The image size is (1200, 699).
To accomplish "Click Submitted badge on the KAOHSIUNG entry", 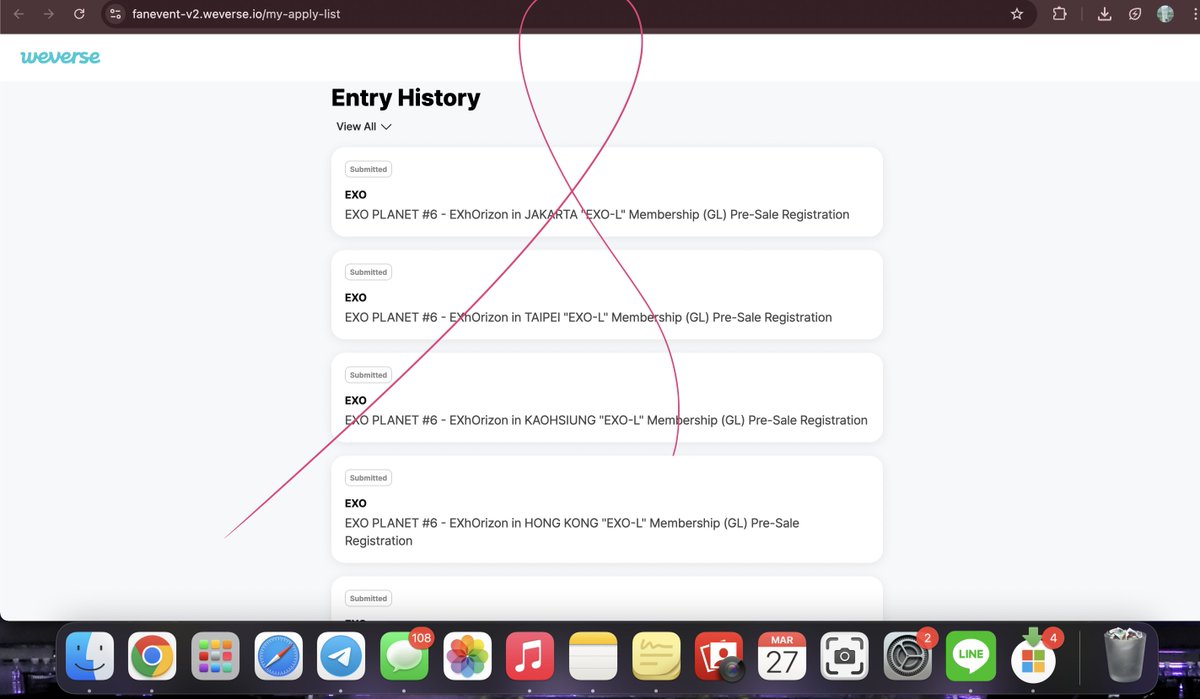I will coord(368,375).
